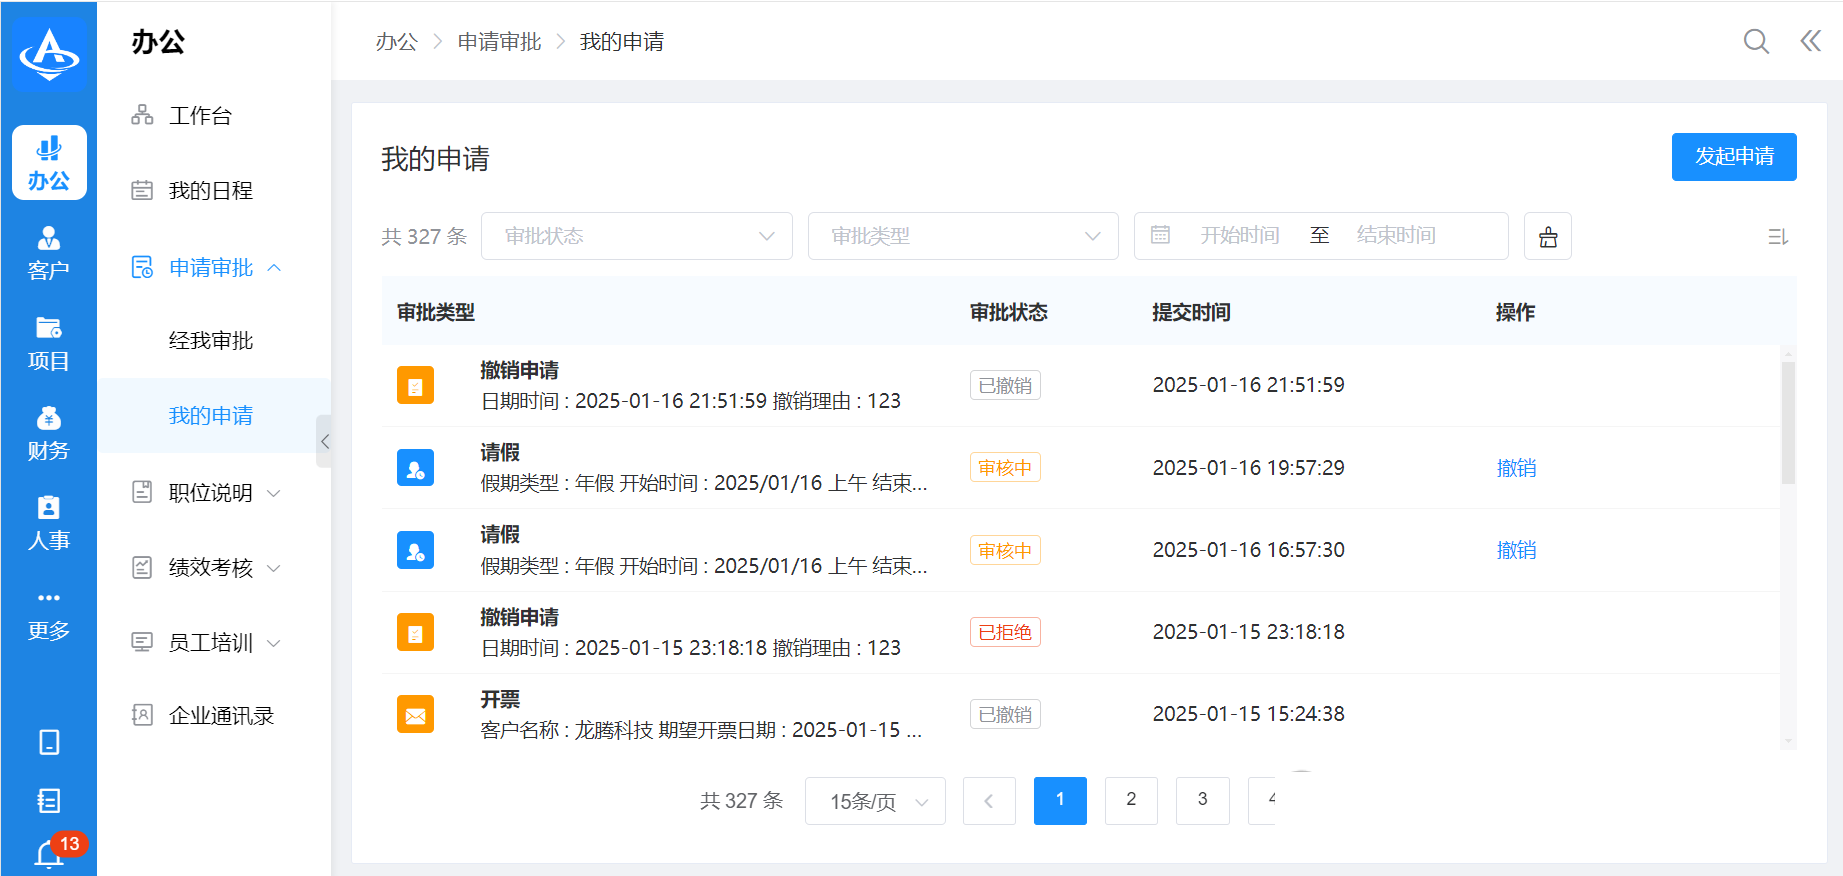
Task: Click 撤销 for the 19:57:29 leave request
Action: (x=1516, y=468)
